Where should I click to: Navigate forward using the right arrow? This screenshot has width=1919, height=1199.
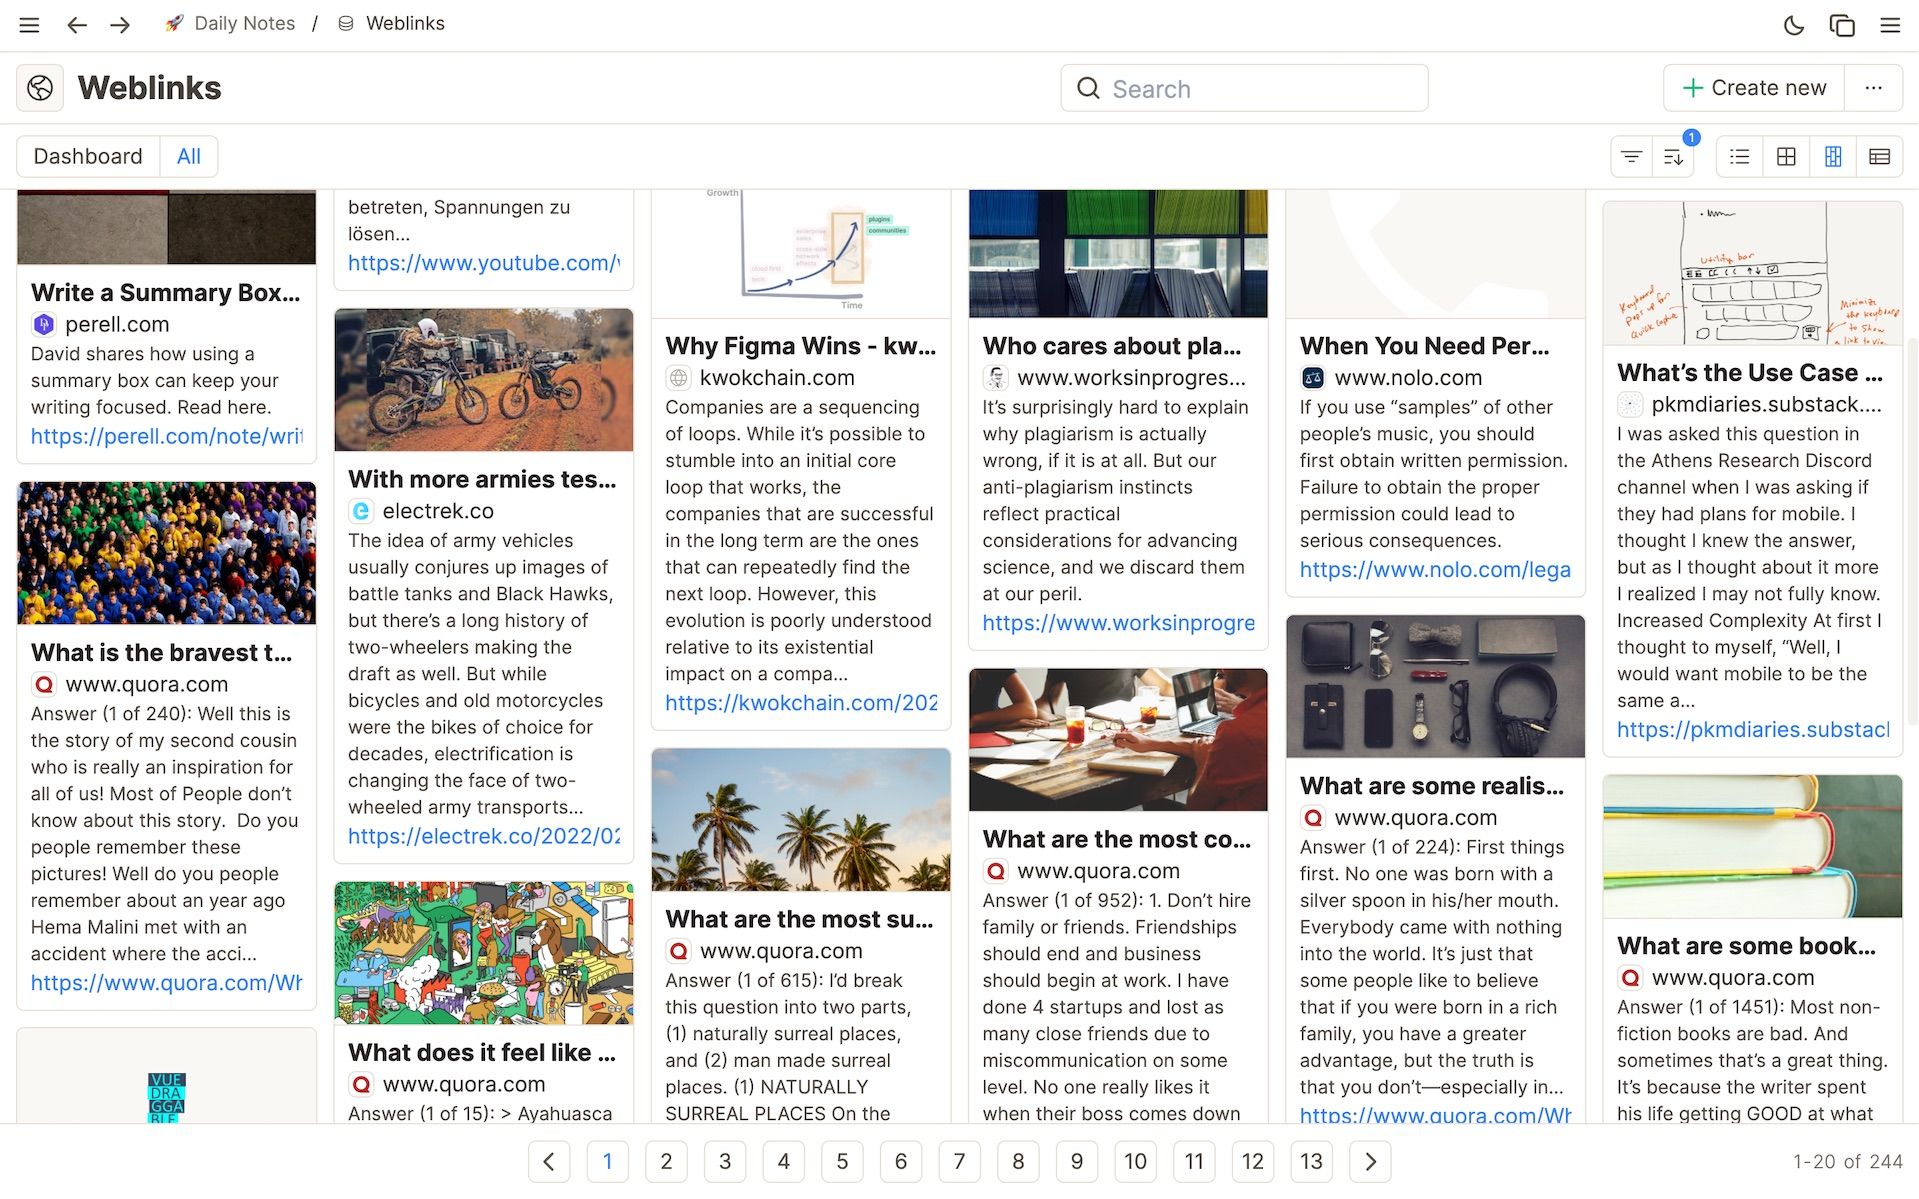pyautogui.click(x=119, y=24)
